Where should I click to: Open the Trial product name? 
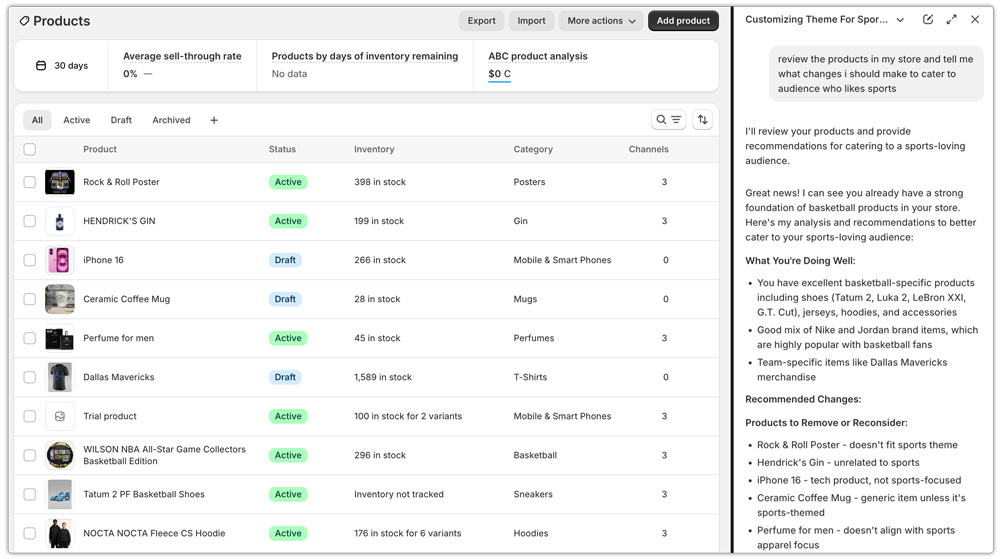110,416
